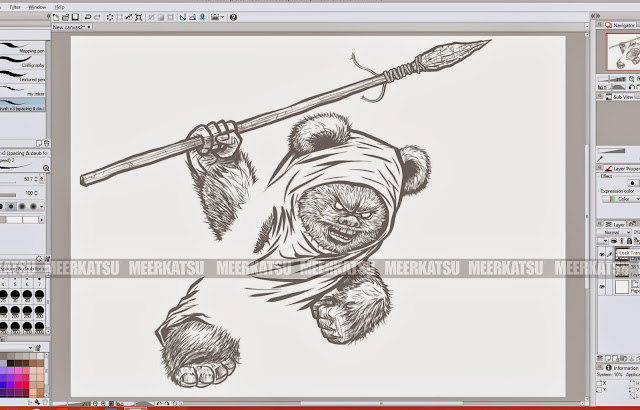
Task: Click the Invert selection toolbar icon
Action: coord(171,17)
